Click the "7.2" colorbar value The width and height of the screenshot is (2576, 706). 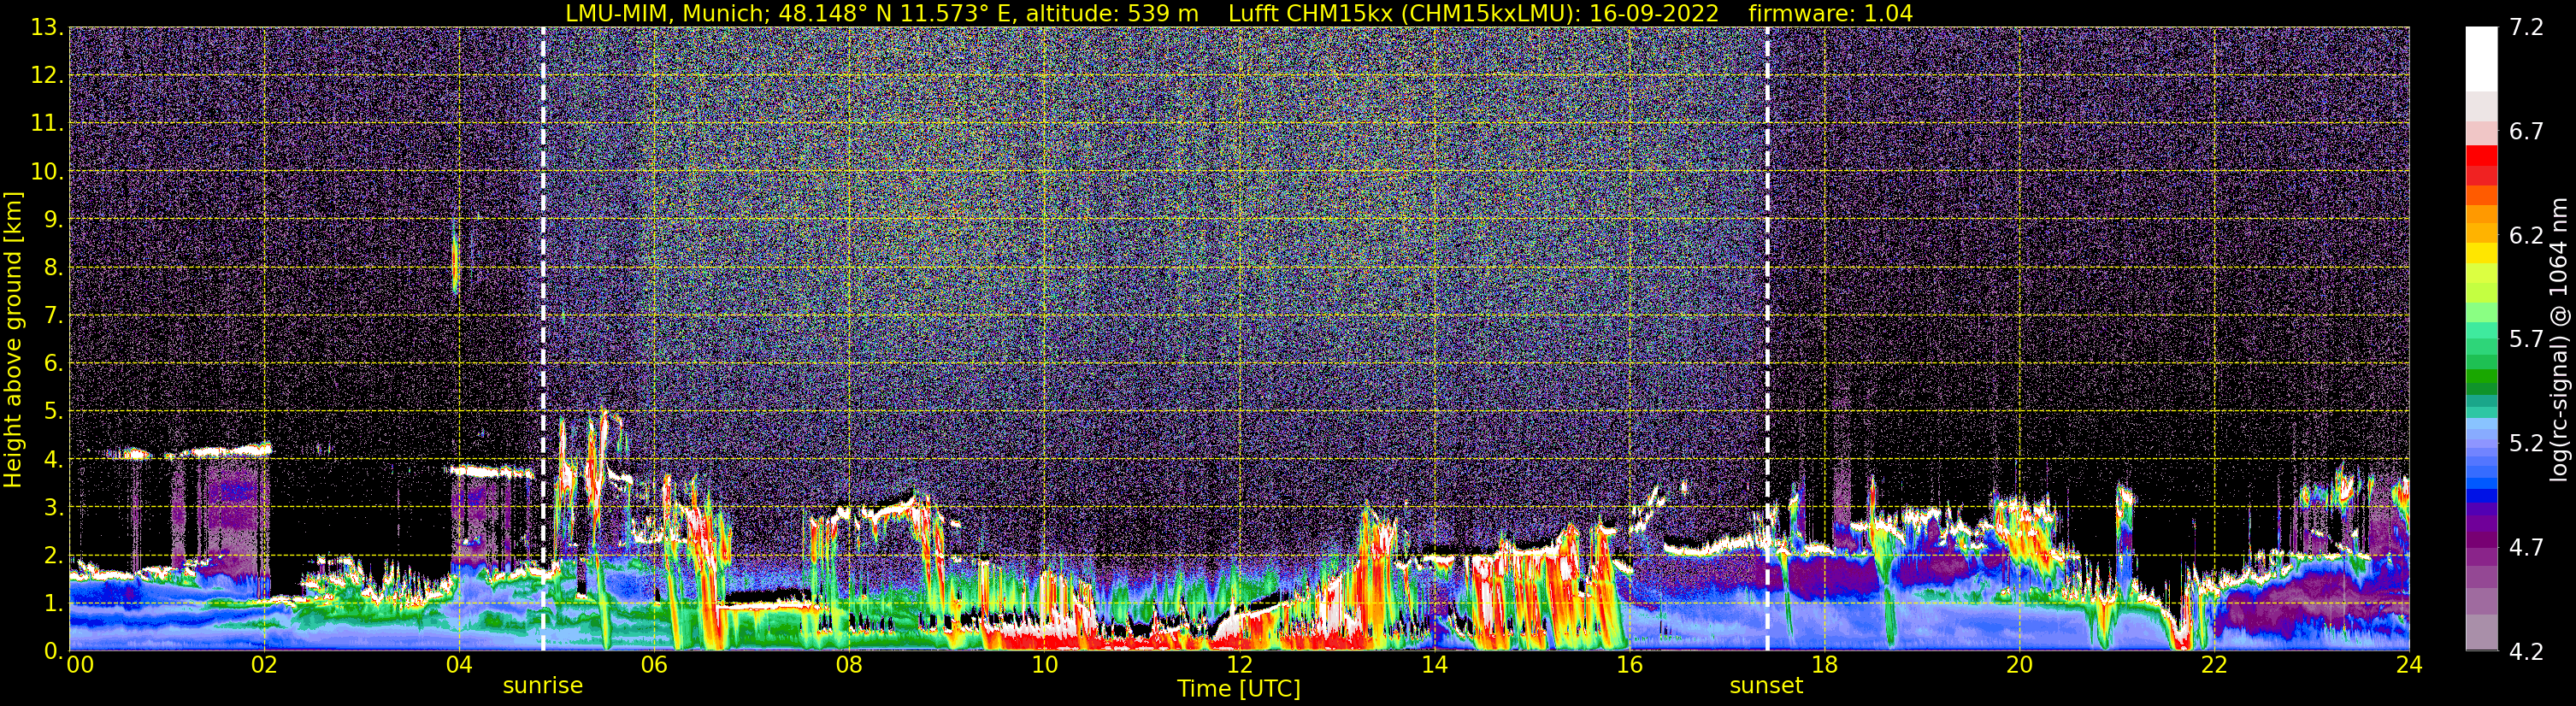click(2526, 28)
